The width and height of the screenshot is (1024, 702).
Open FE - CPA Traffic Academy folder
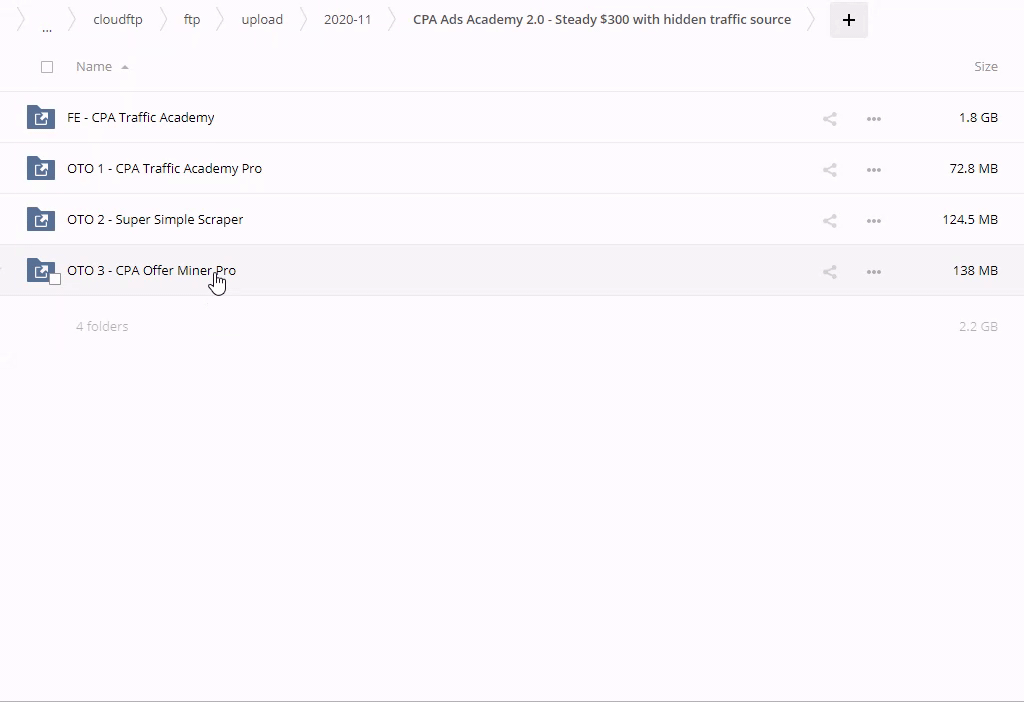[141, 118]
